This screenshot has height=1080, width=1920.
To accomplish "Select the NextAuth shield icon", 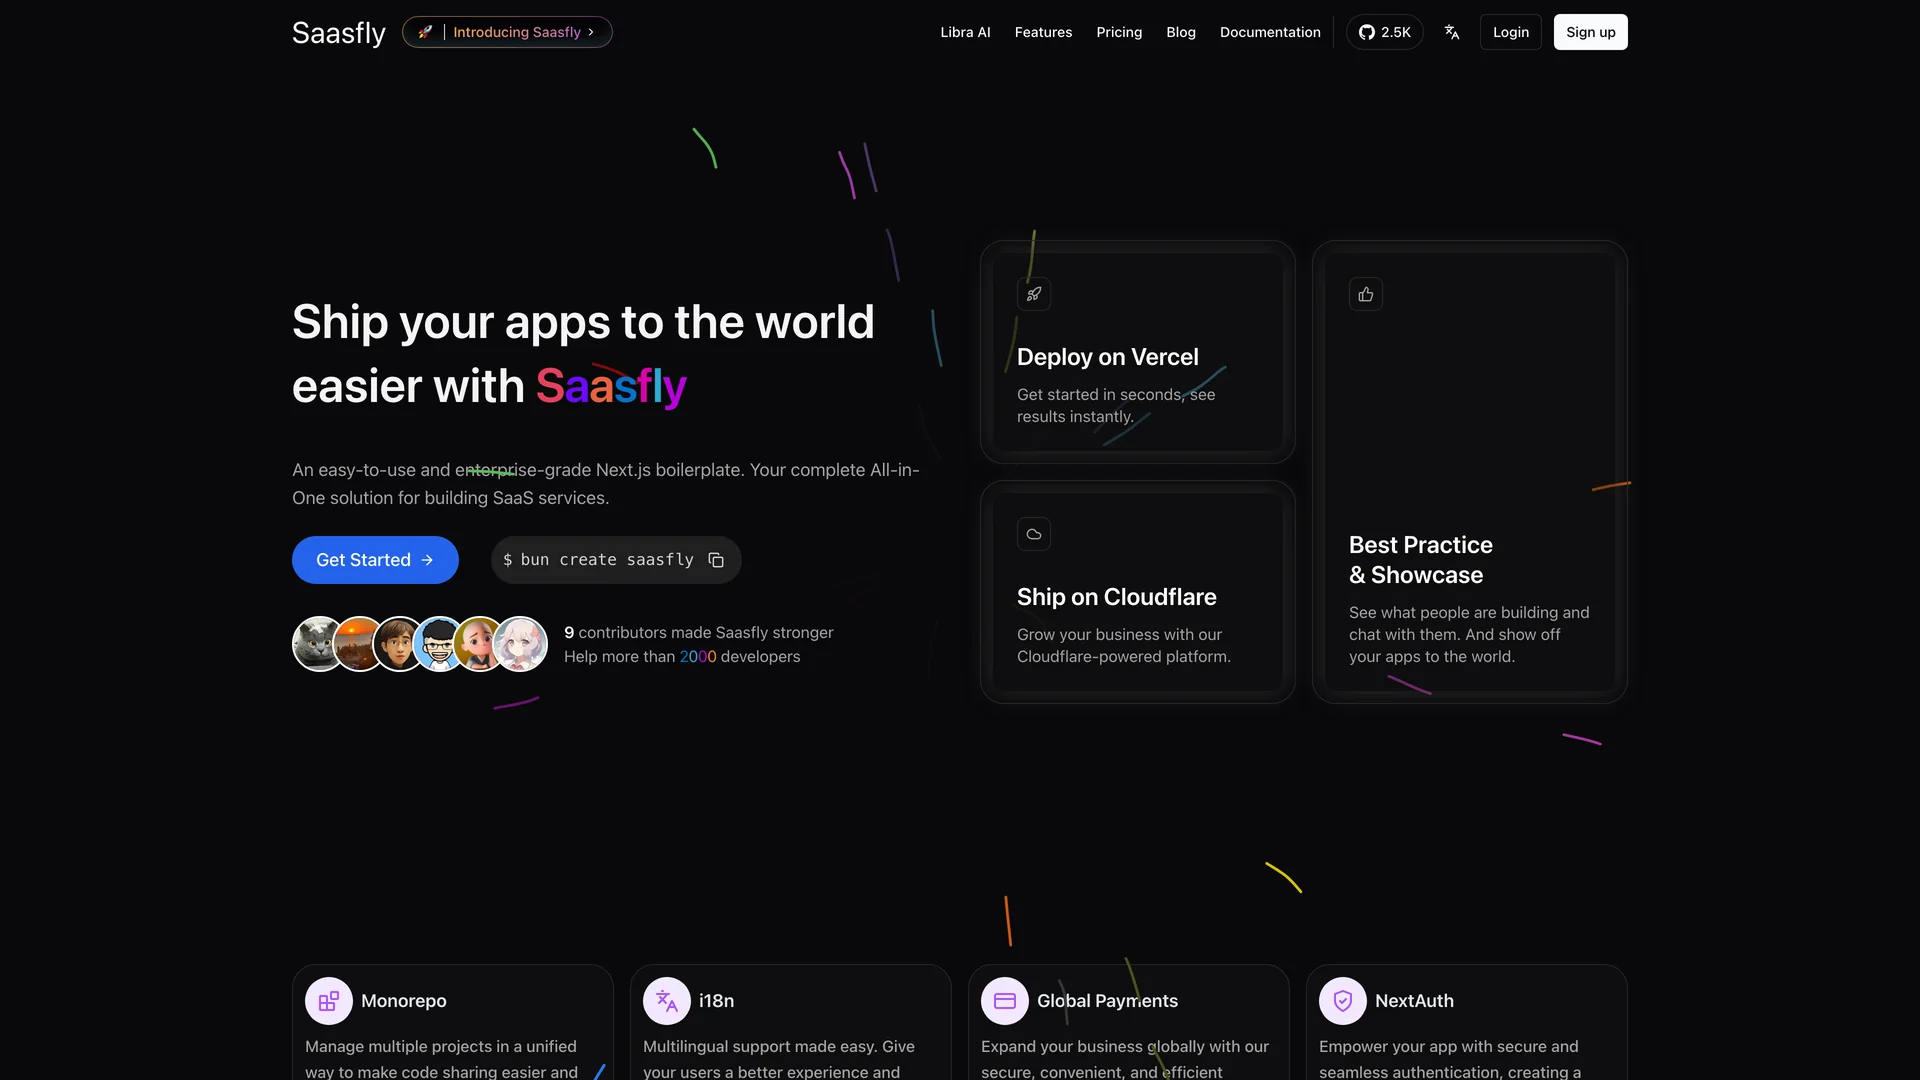I will [x=1342, y=1000].
